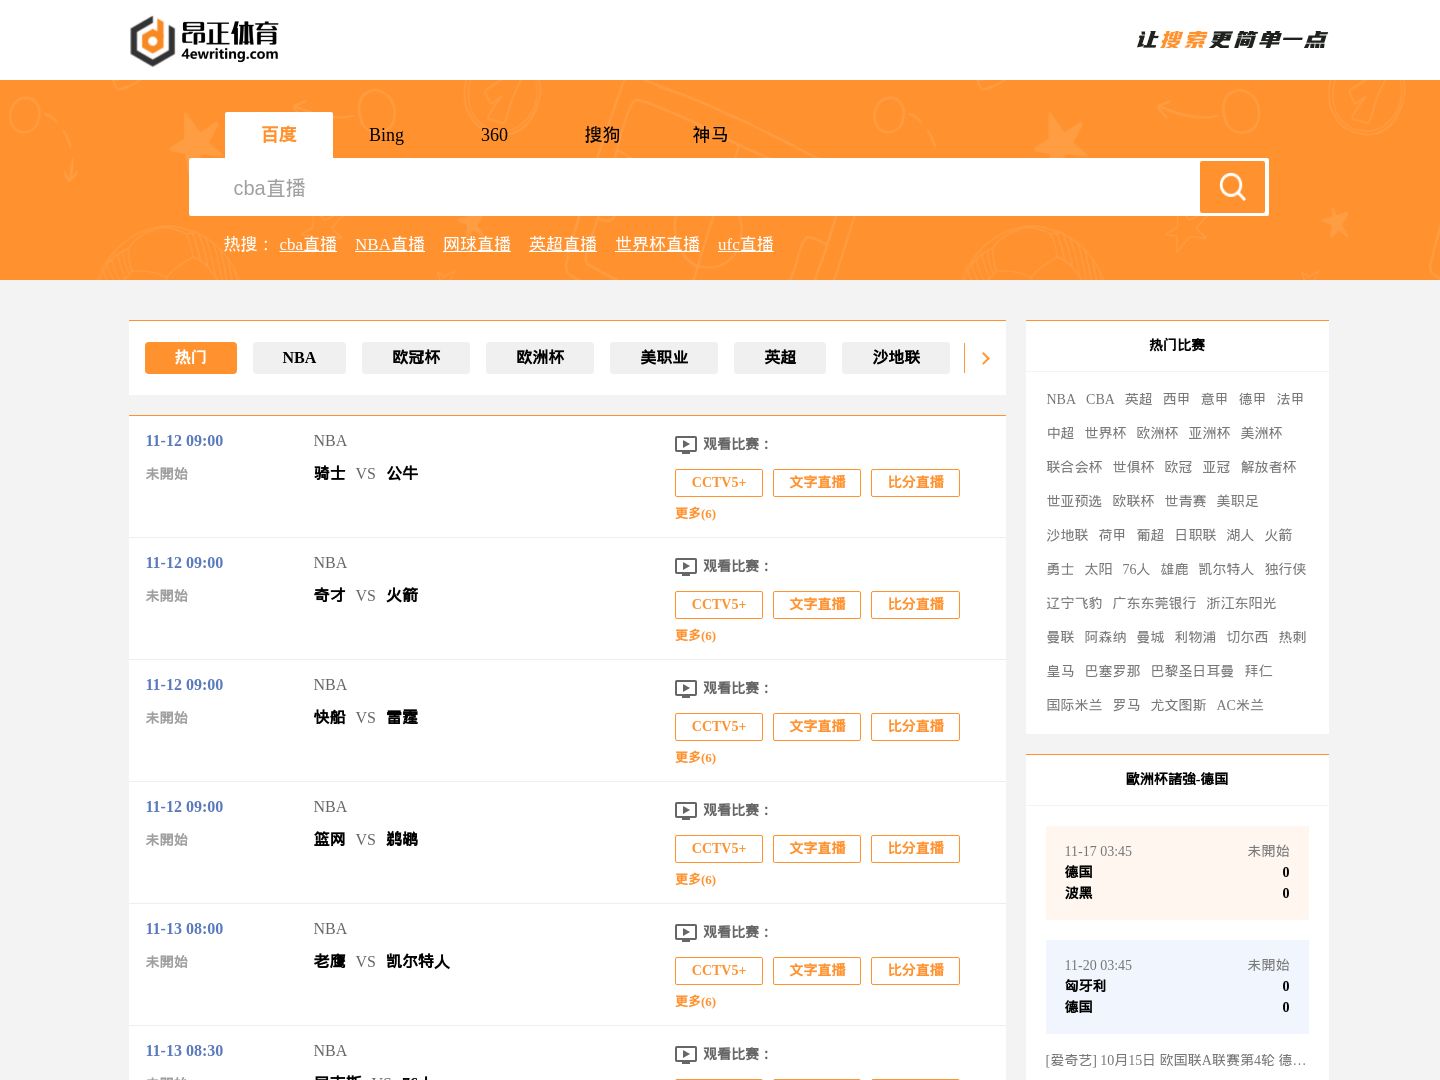The width and height of the screenshot is (1440, 1080).
Task: Click the watch icon for 快船 VS 雷霆
Action: click(686, 688)
